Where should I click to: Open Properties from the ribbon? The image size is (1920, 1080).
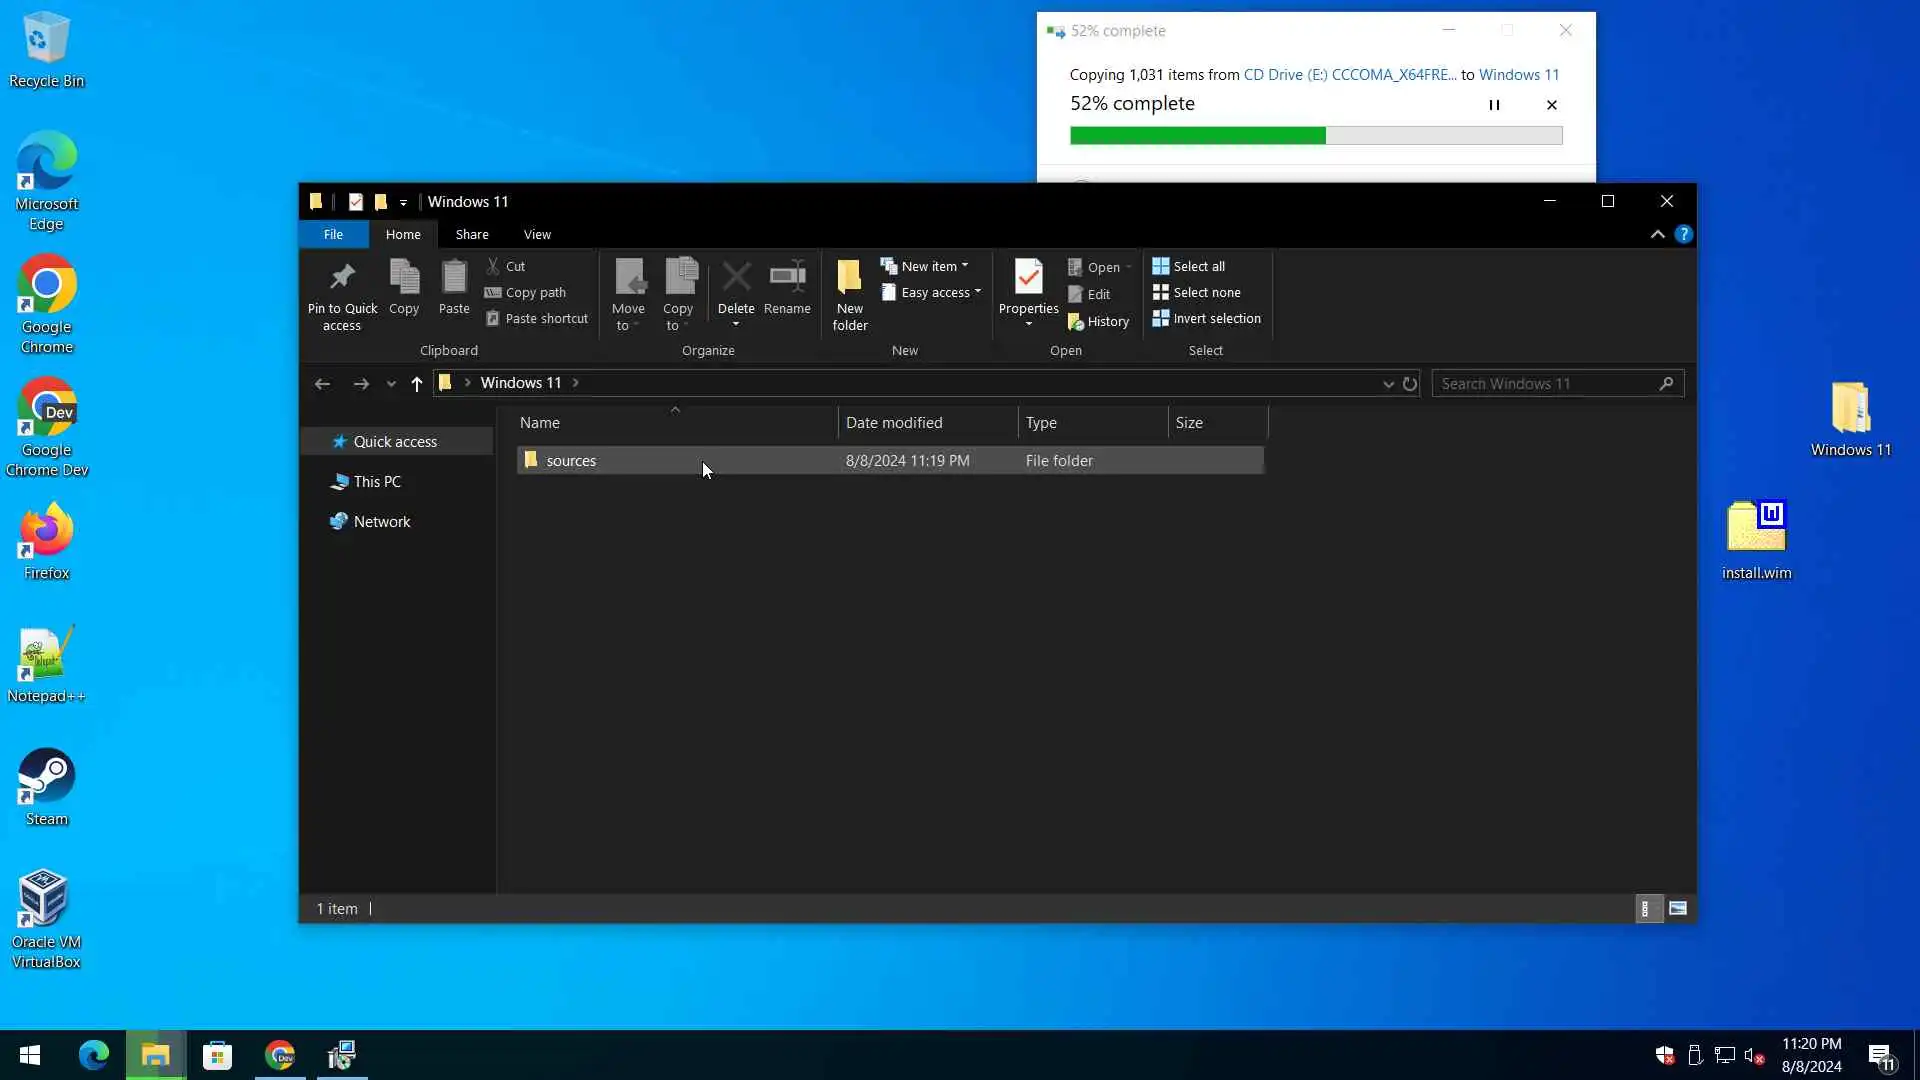click(1028, 278)
